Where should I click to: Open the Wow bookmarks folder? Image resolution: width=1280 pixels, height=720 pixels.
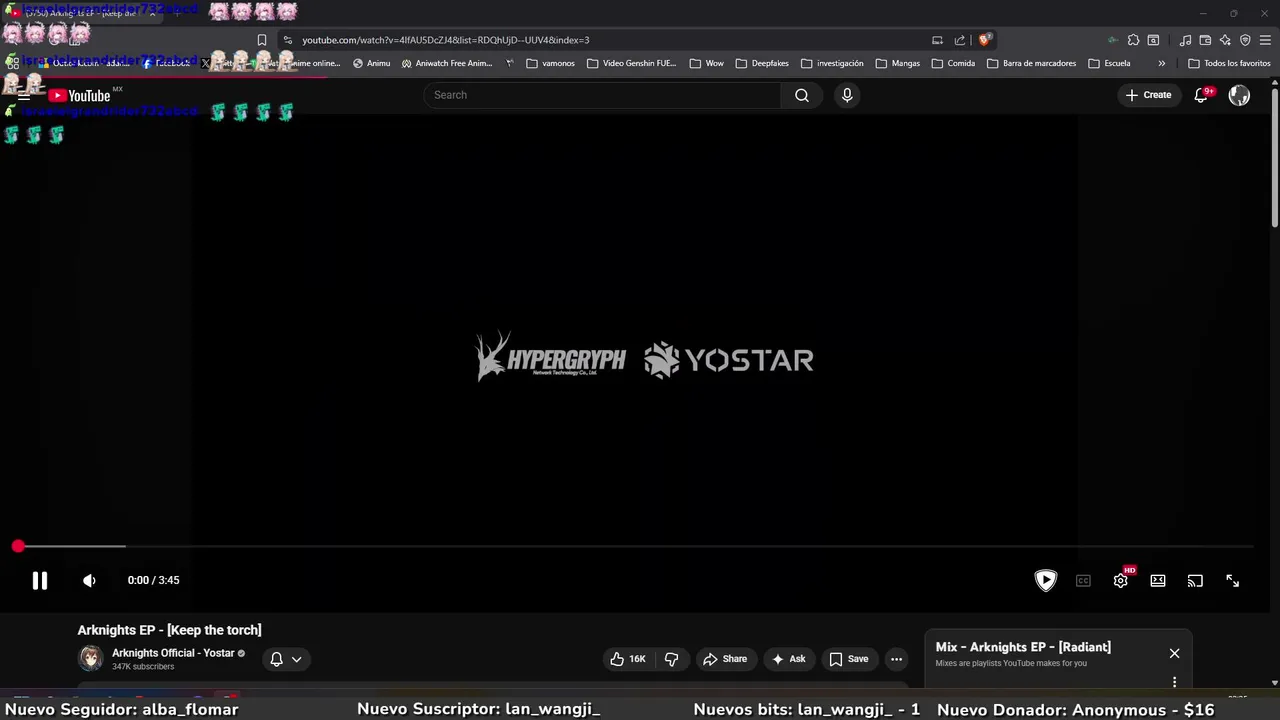click(x=706, y=63)
